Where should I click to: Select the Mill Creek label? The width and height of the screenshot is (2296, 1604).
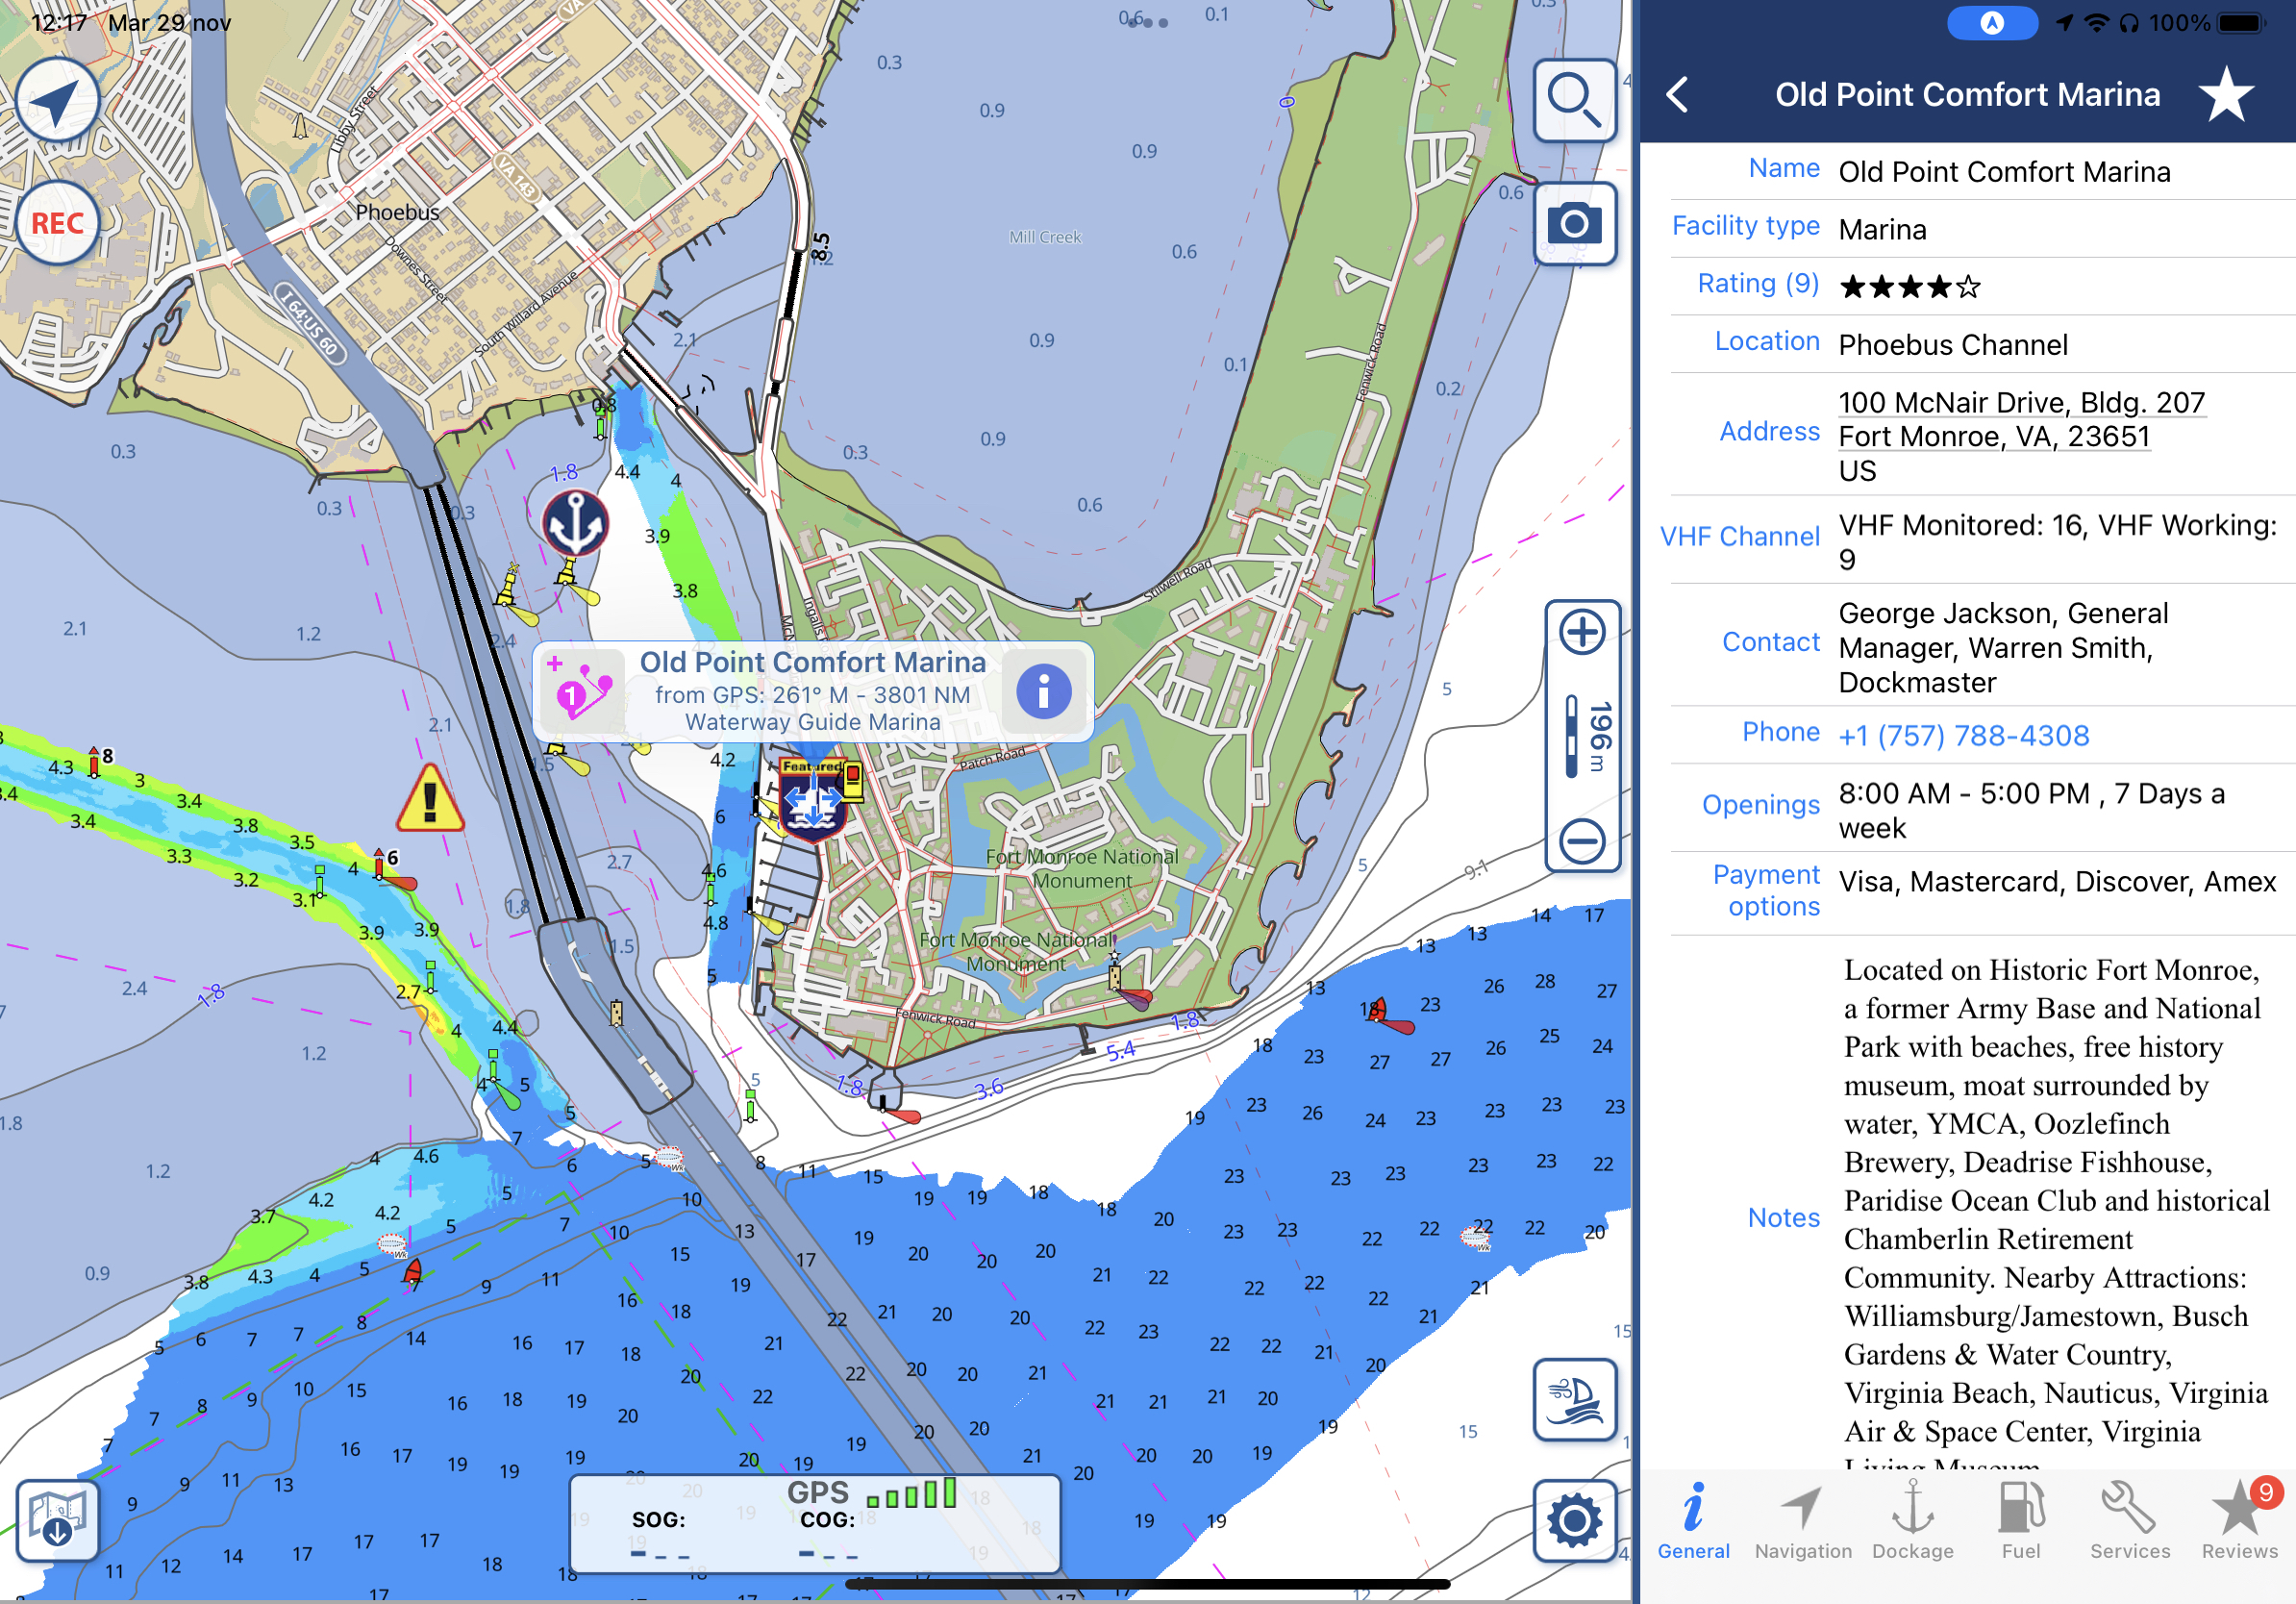[1045, 237]
